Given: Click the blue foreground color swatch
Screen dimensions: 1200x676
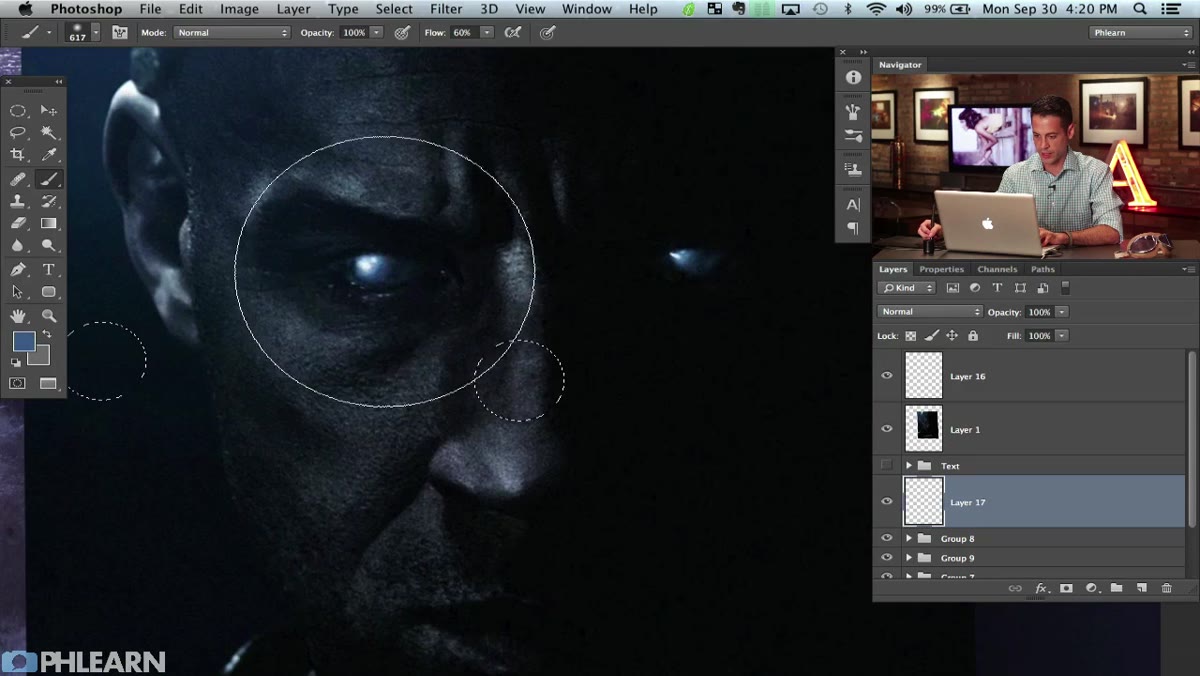Looking at the screenshot, I should [x=23, y=341].
